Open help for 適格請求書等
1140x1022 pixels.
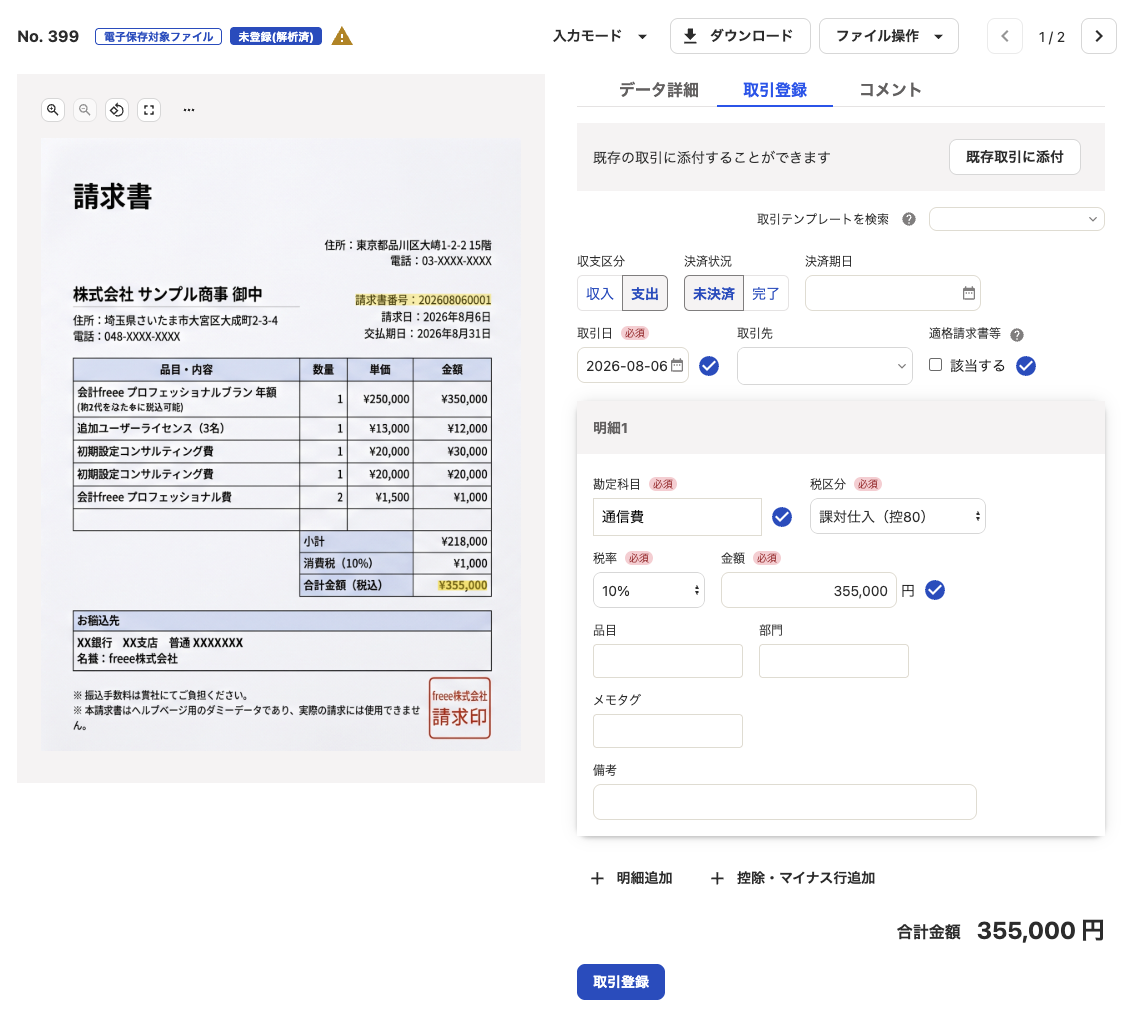1016,335
